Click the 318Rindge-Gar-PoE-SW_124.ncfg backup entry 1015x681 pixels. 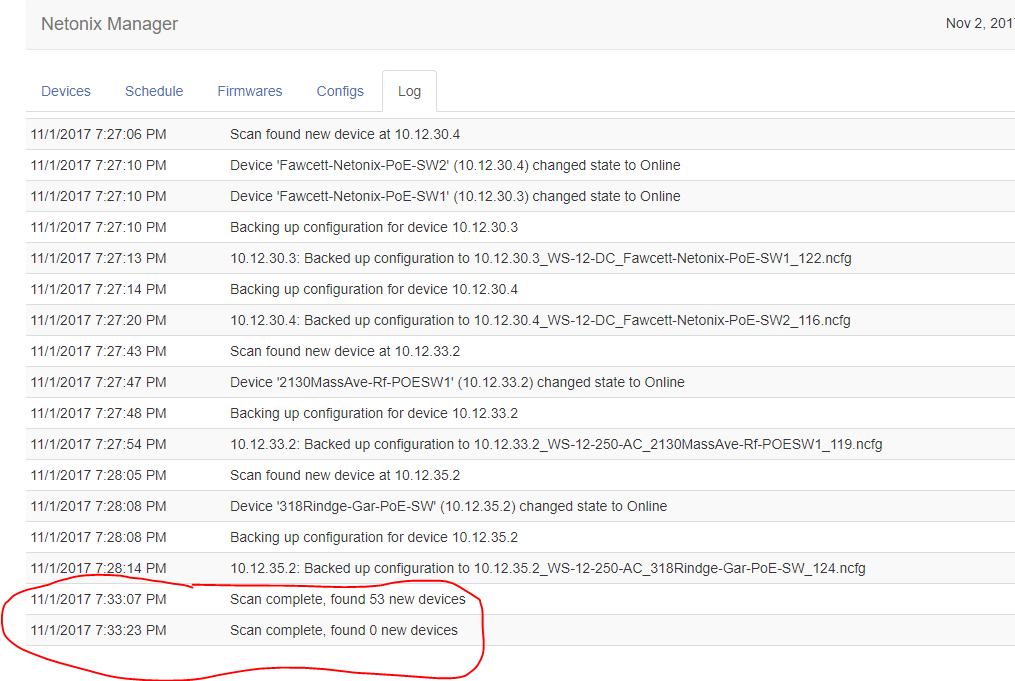[547, 568]
